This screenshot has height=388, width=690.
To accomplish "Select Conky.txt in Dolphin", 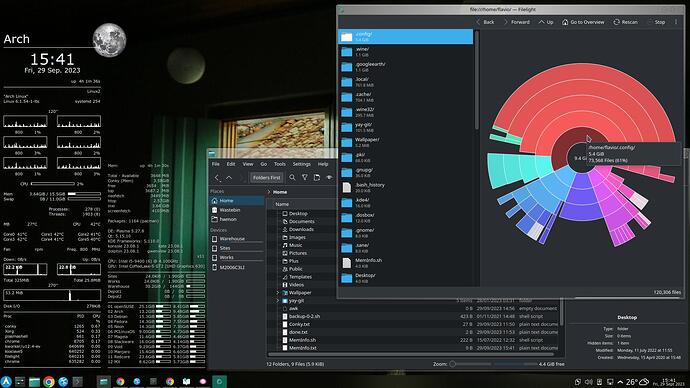I will click(296, 324).
